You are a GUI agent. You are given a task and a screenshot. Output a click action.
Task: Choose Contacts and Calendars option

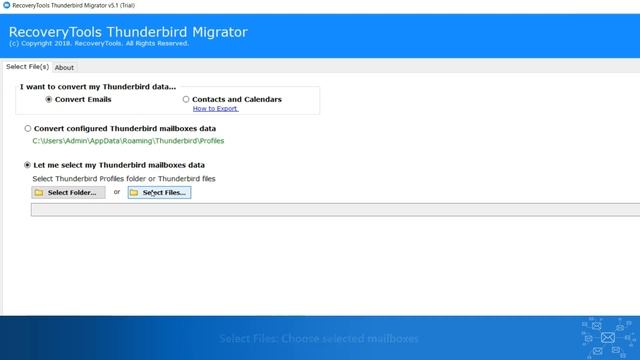pos(186,99)
